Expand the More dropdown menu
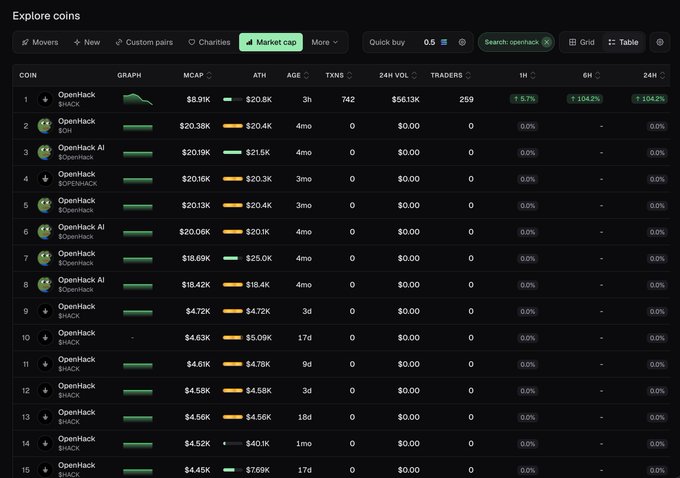Screen dimensions: 680x478 coord(324,42)
